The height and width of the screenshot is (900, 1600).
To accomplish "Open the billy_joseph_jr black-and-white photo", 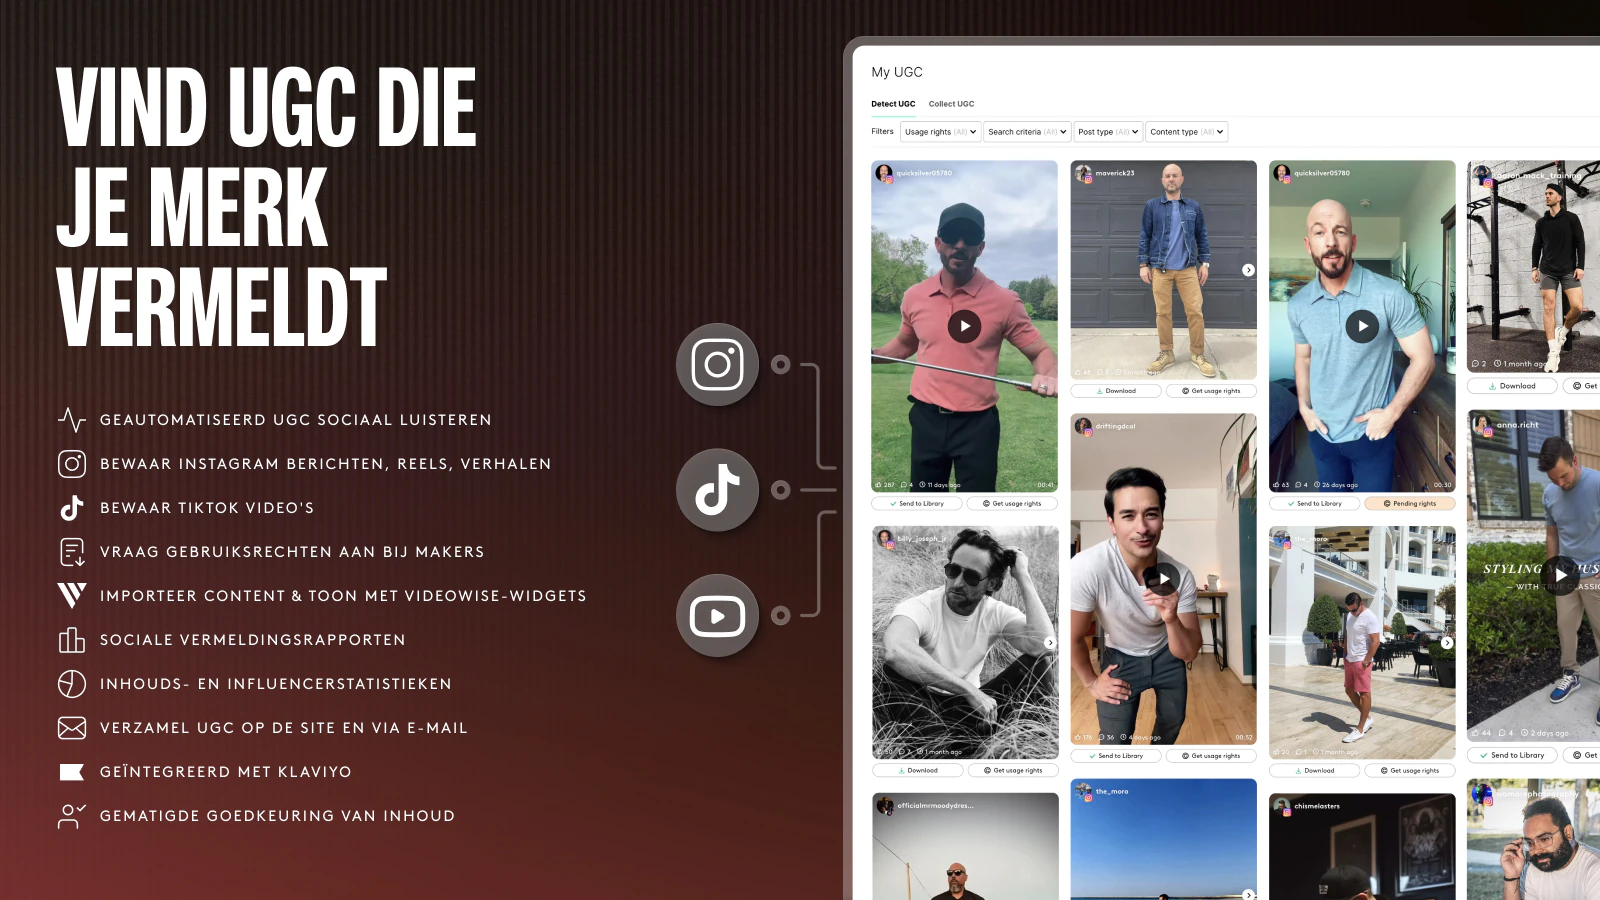I will [965, 643].
